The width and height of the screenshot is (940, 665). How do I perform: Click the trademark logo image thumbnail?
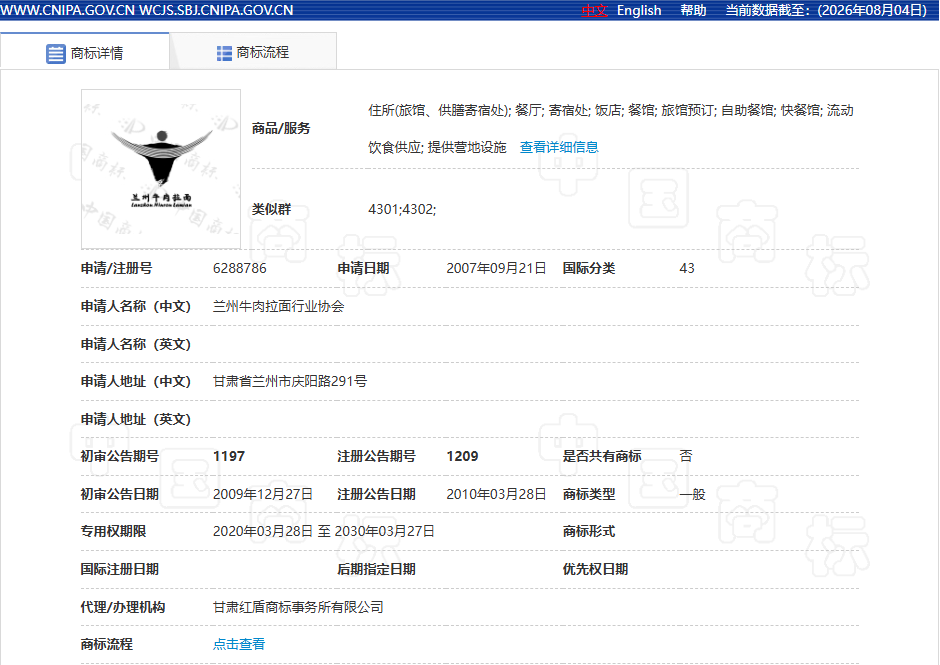[161, 169]
